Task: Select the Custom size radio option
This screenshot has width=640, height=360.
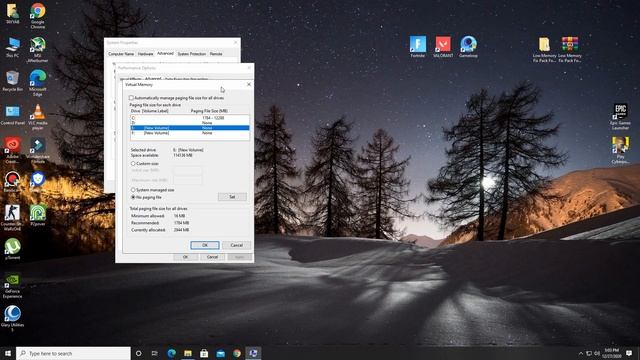Action: [x=133, y=163]
